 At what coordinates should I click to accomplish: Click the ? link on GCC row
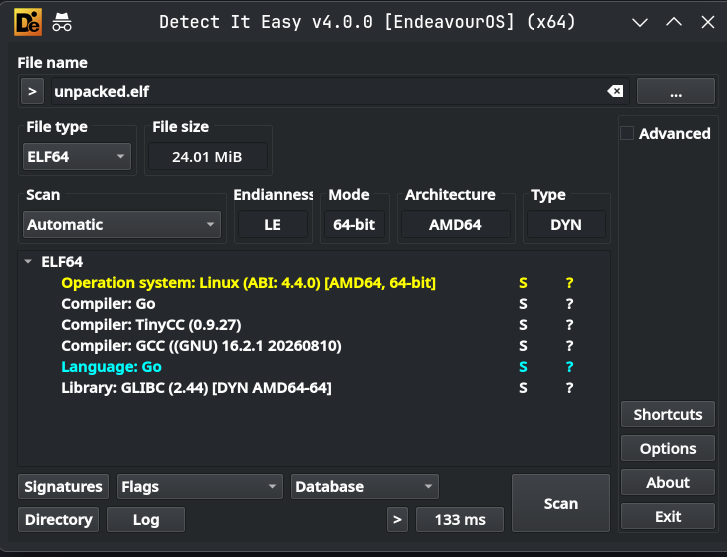tap(569, 346)
